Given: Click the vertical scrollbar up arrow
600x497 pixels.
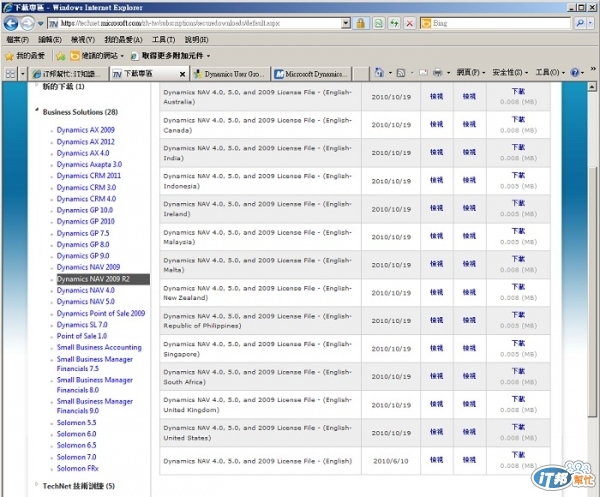Looking at the screenshot, I should (592, 87).
